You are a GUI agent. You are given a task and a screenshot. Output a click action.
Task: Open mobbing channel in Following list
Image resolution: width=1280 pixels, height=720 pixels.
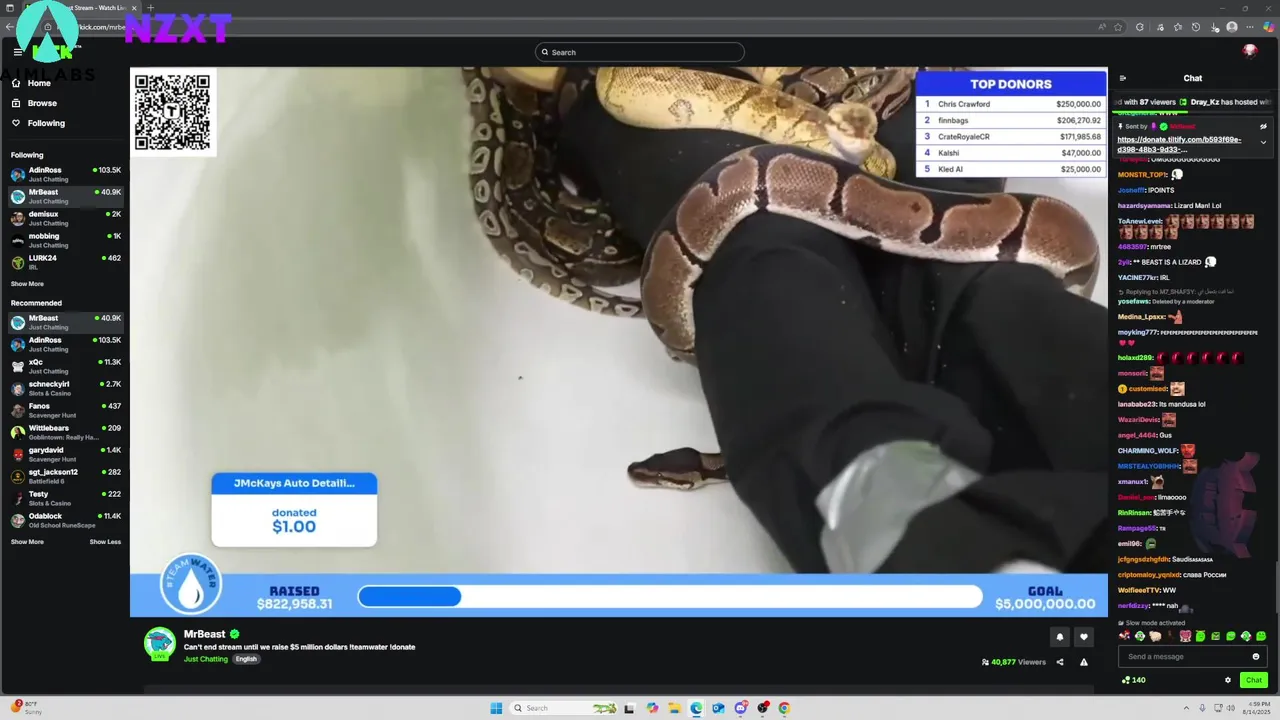[x=65, y=240]
